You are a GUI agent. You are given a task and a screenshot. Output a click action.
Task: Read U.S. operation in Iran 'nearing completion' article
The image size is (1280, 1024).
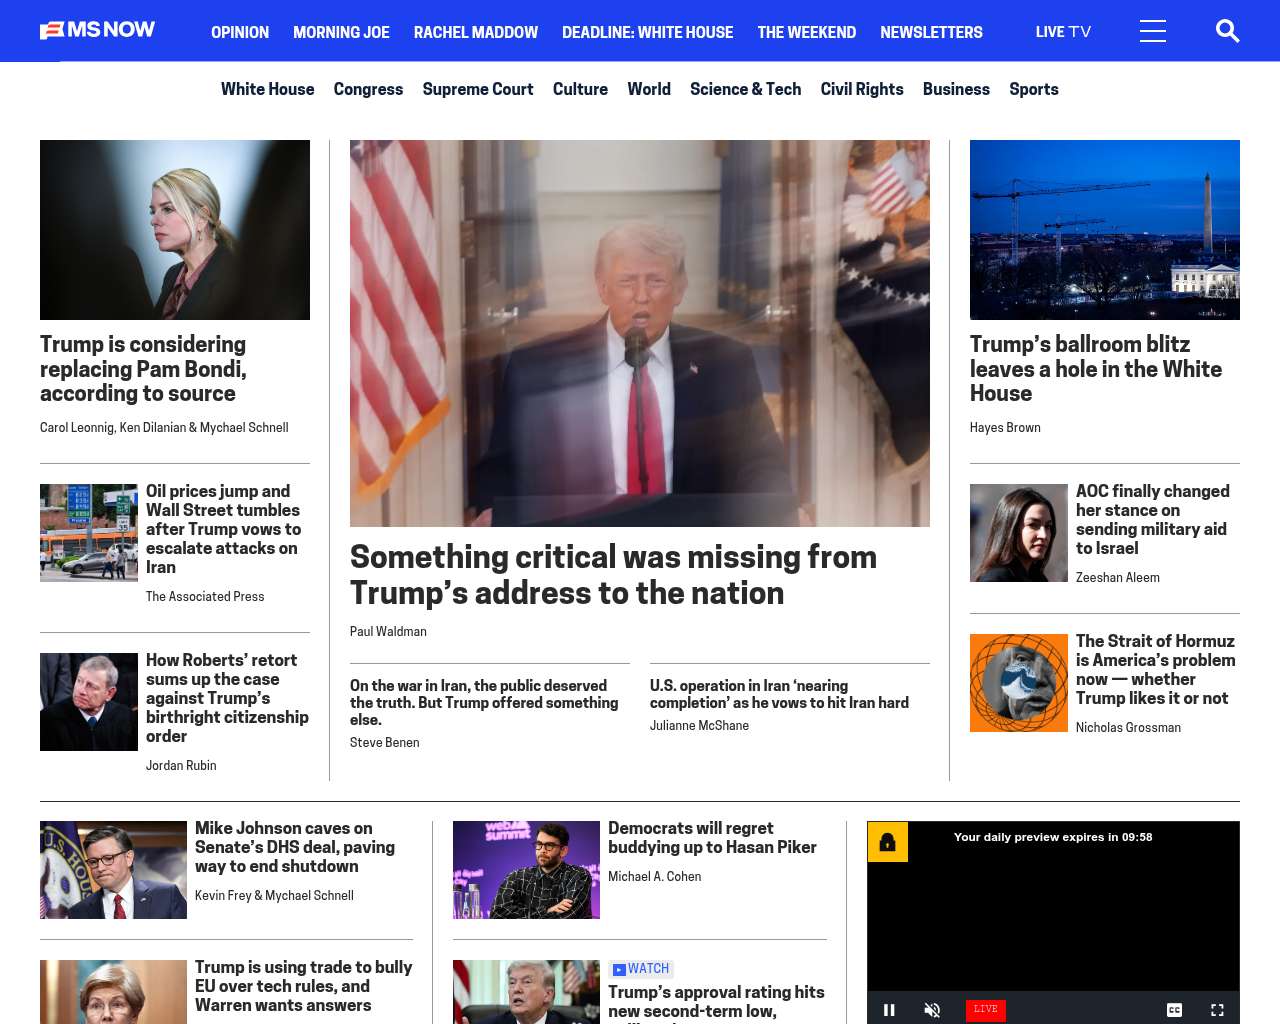779,694
